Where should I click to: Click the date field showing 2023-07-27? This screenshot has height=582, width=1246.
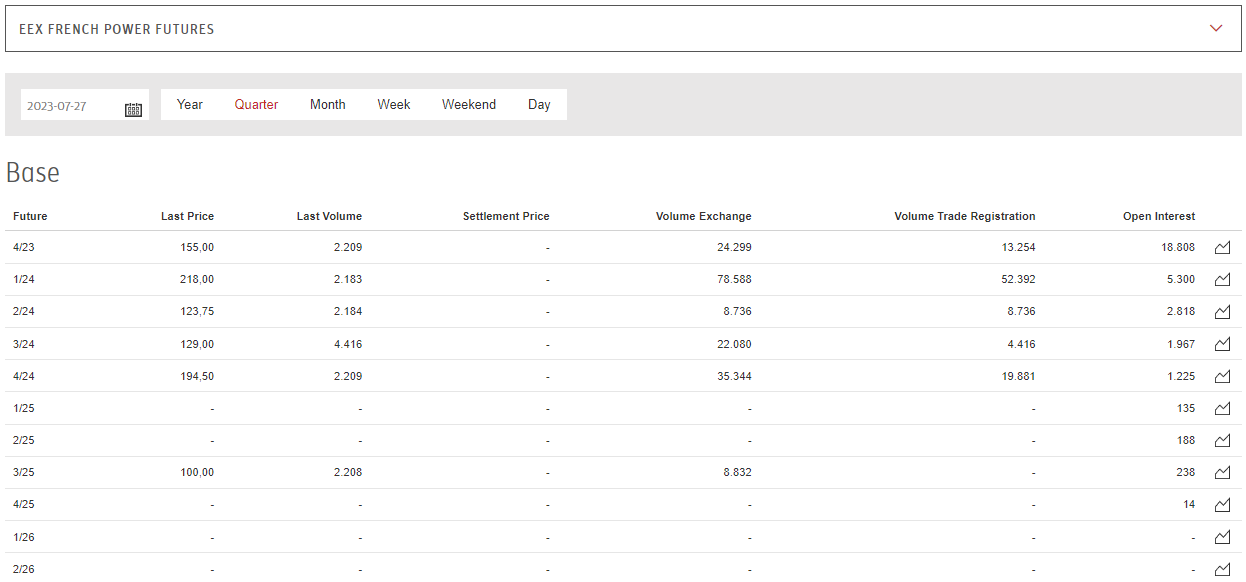pyautogui.click(x=85, y=105)
